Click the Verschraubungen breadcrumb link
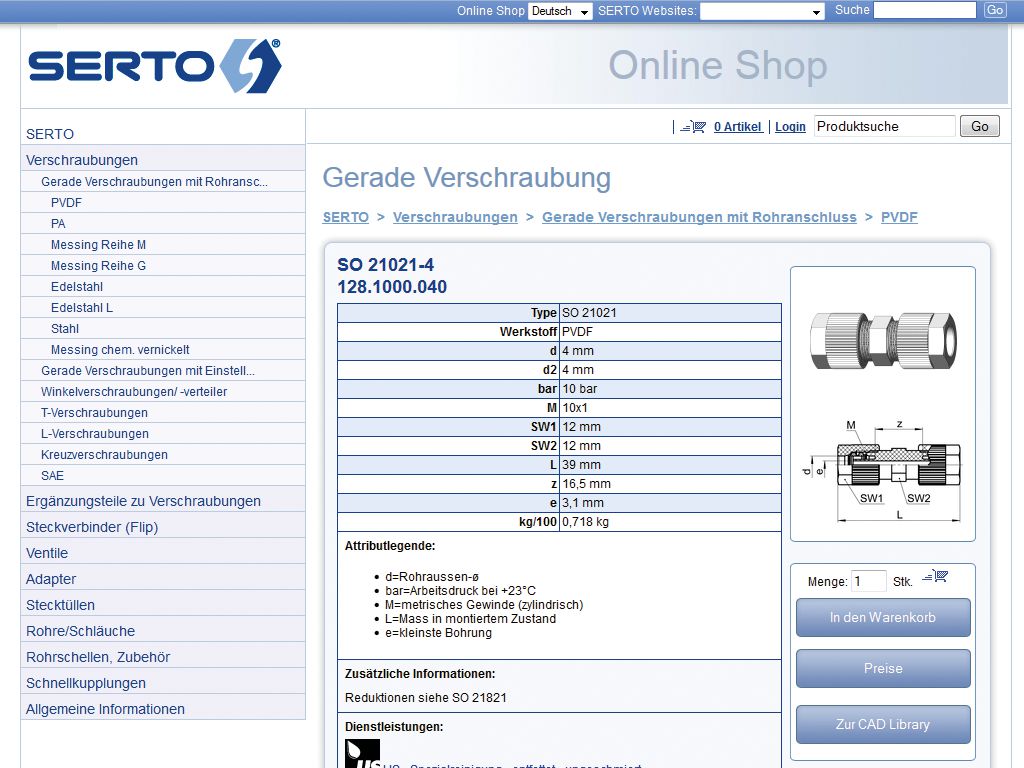This screenshot has width=1024, height=768. tap(455, 217)
